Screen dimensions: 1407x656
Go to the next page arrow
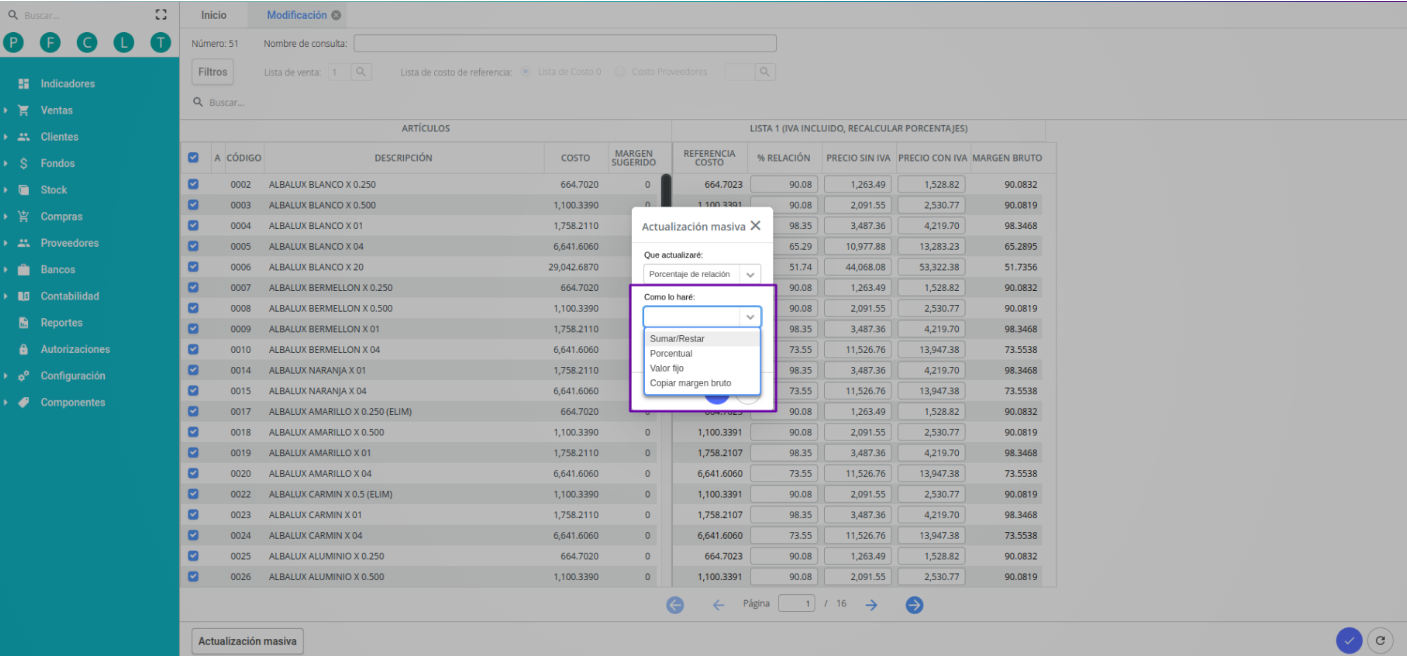click(x=871, y=605)
